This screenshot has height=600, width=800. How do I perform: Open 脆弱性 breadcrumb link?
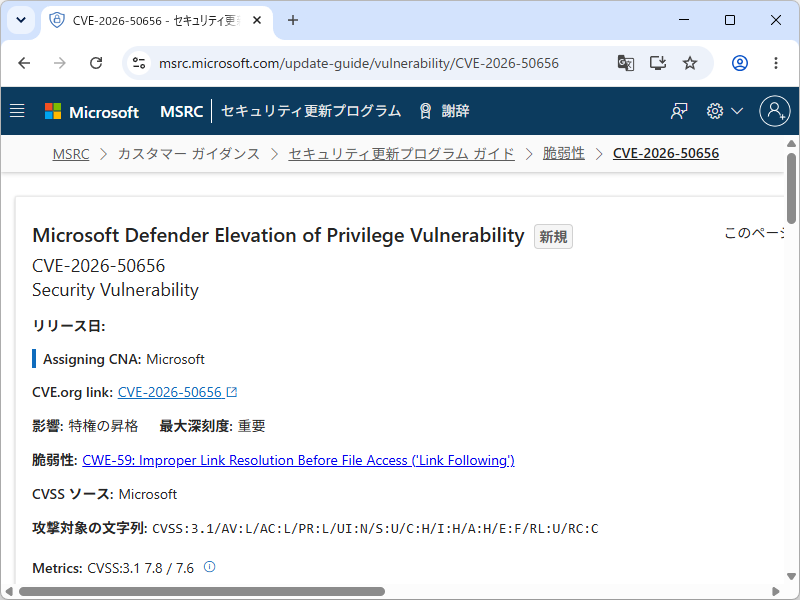[x=564, y=153]
